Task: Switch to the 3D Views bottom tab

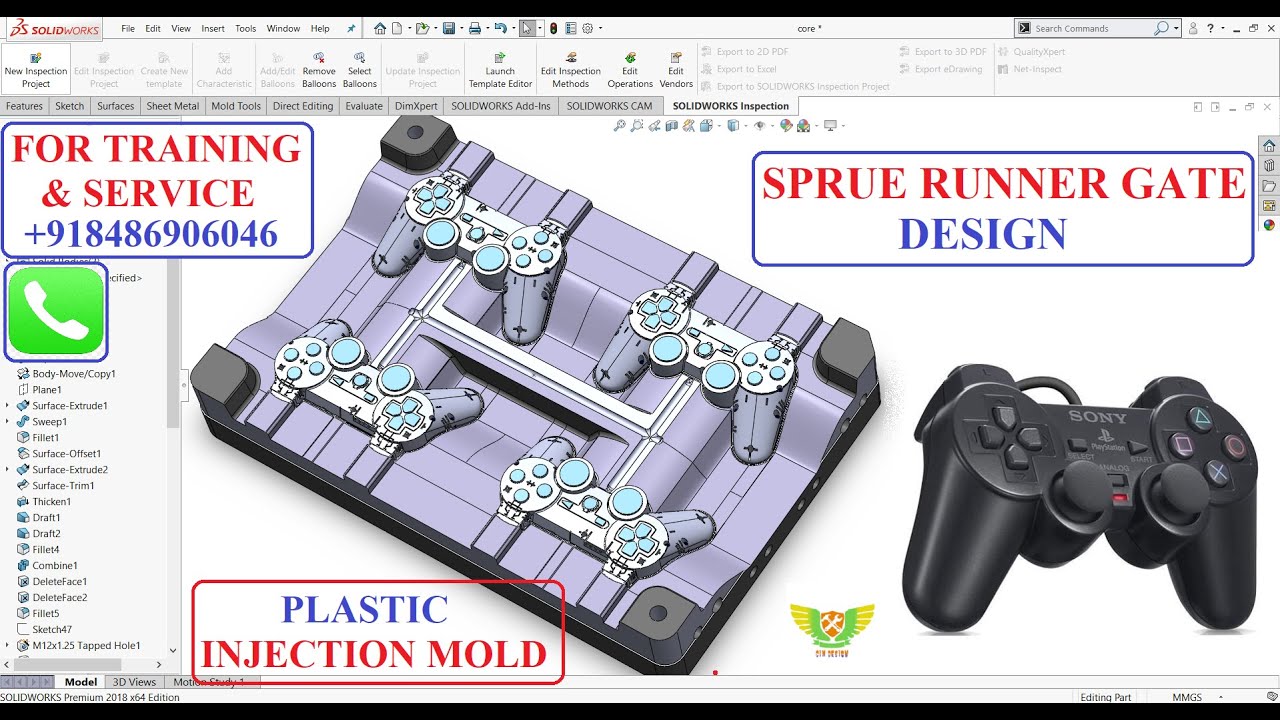Action: click(135, 682)
